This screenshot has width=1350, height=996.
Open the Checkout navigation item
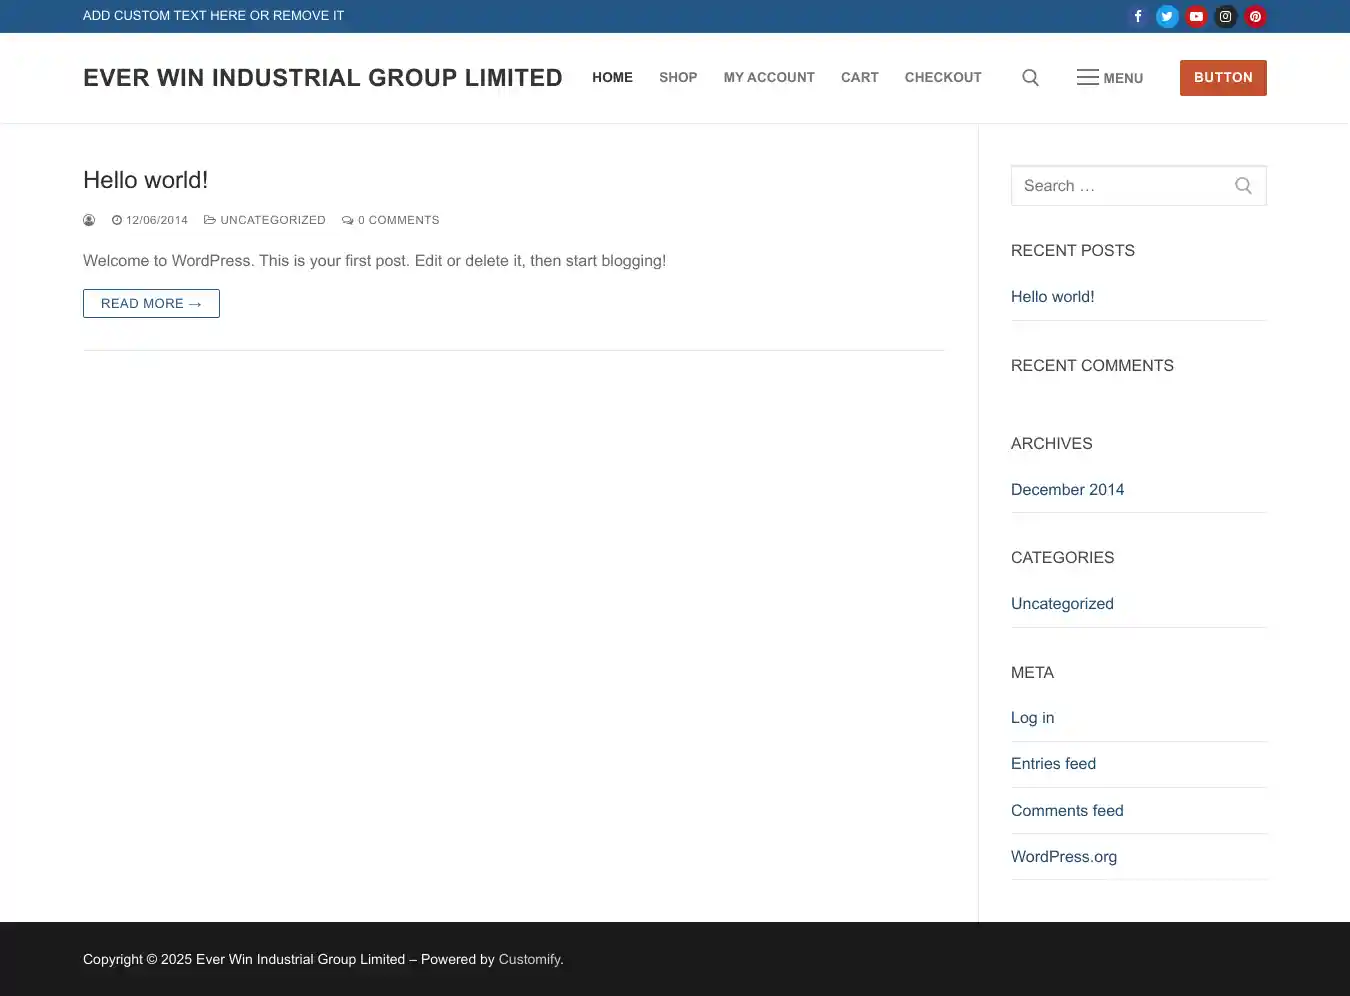click(x=942, y=78)
